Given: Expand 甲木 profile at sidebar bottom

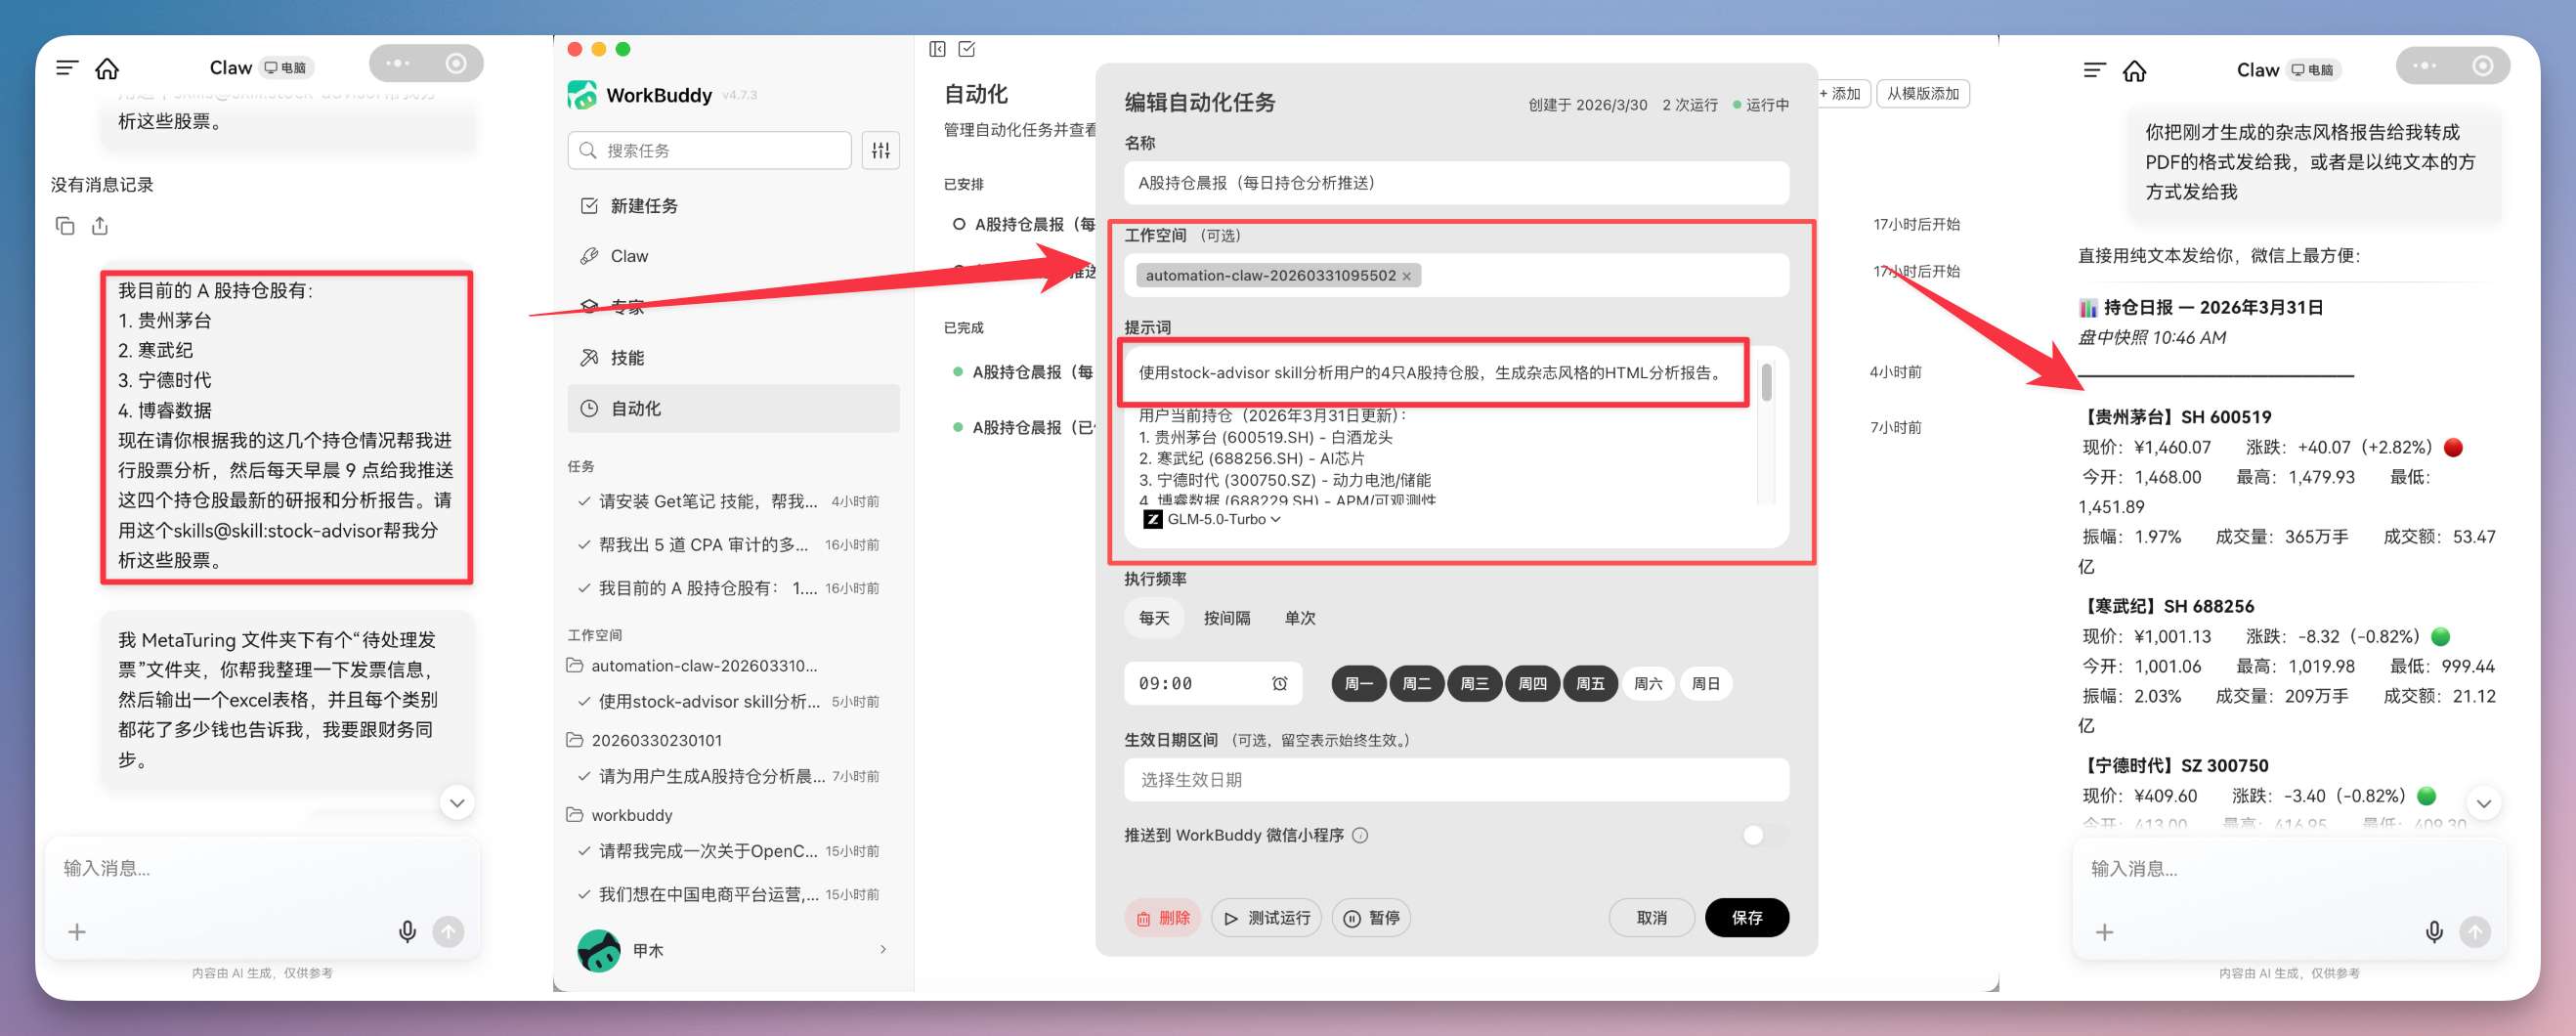Looking at the screenshot, I should click(882, 949).
